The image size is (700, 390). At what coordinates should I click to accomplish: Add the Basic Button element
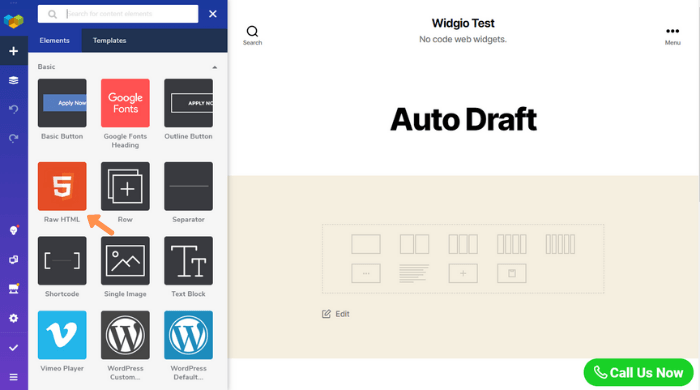click(x=62, y=103)
